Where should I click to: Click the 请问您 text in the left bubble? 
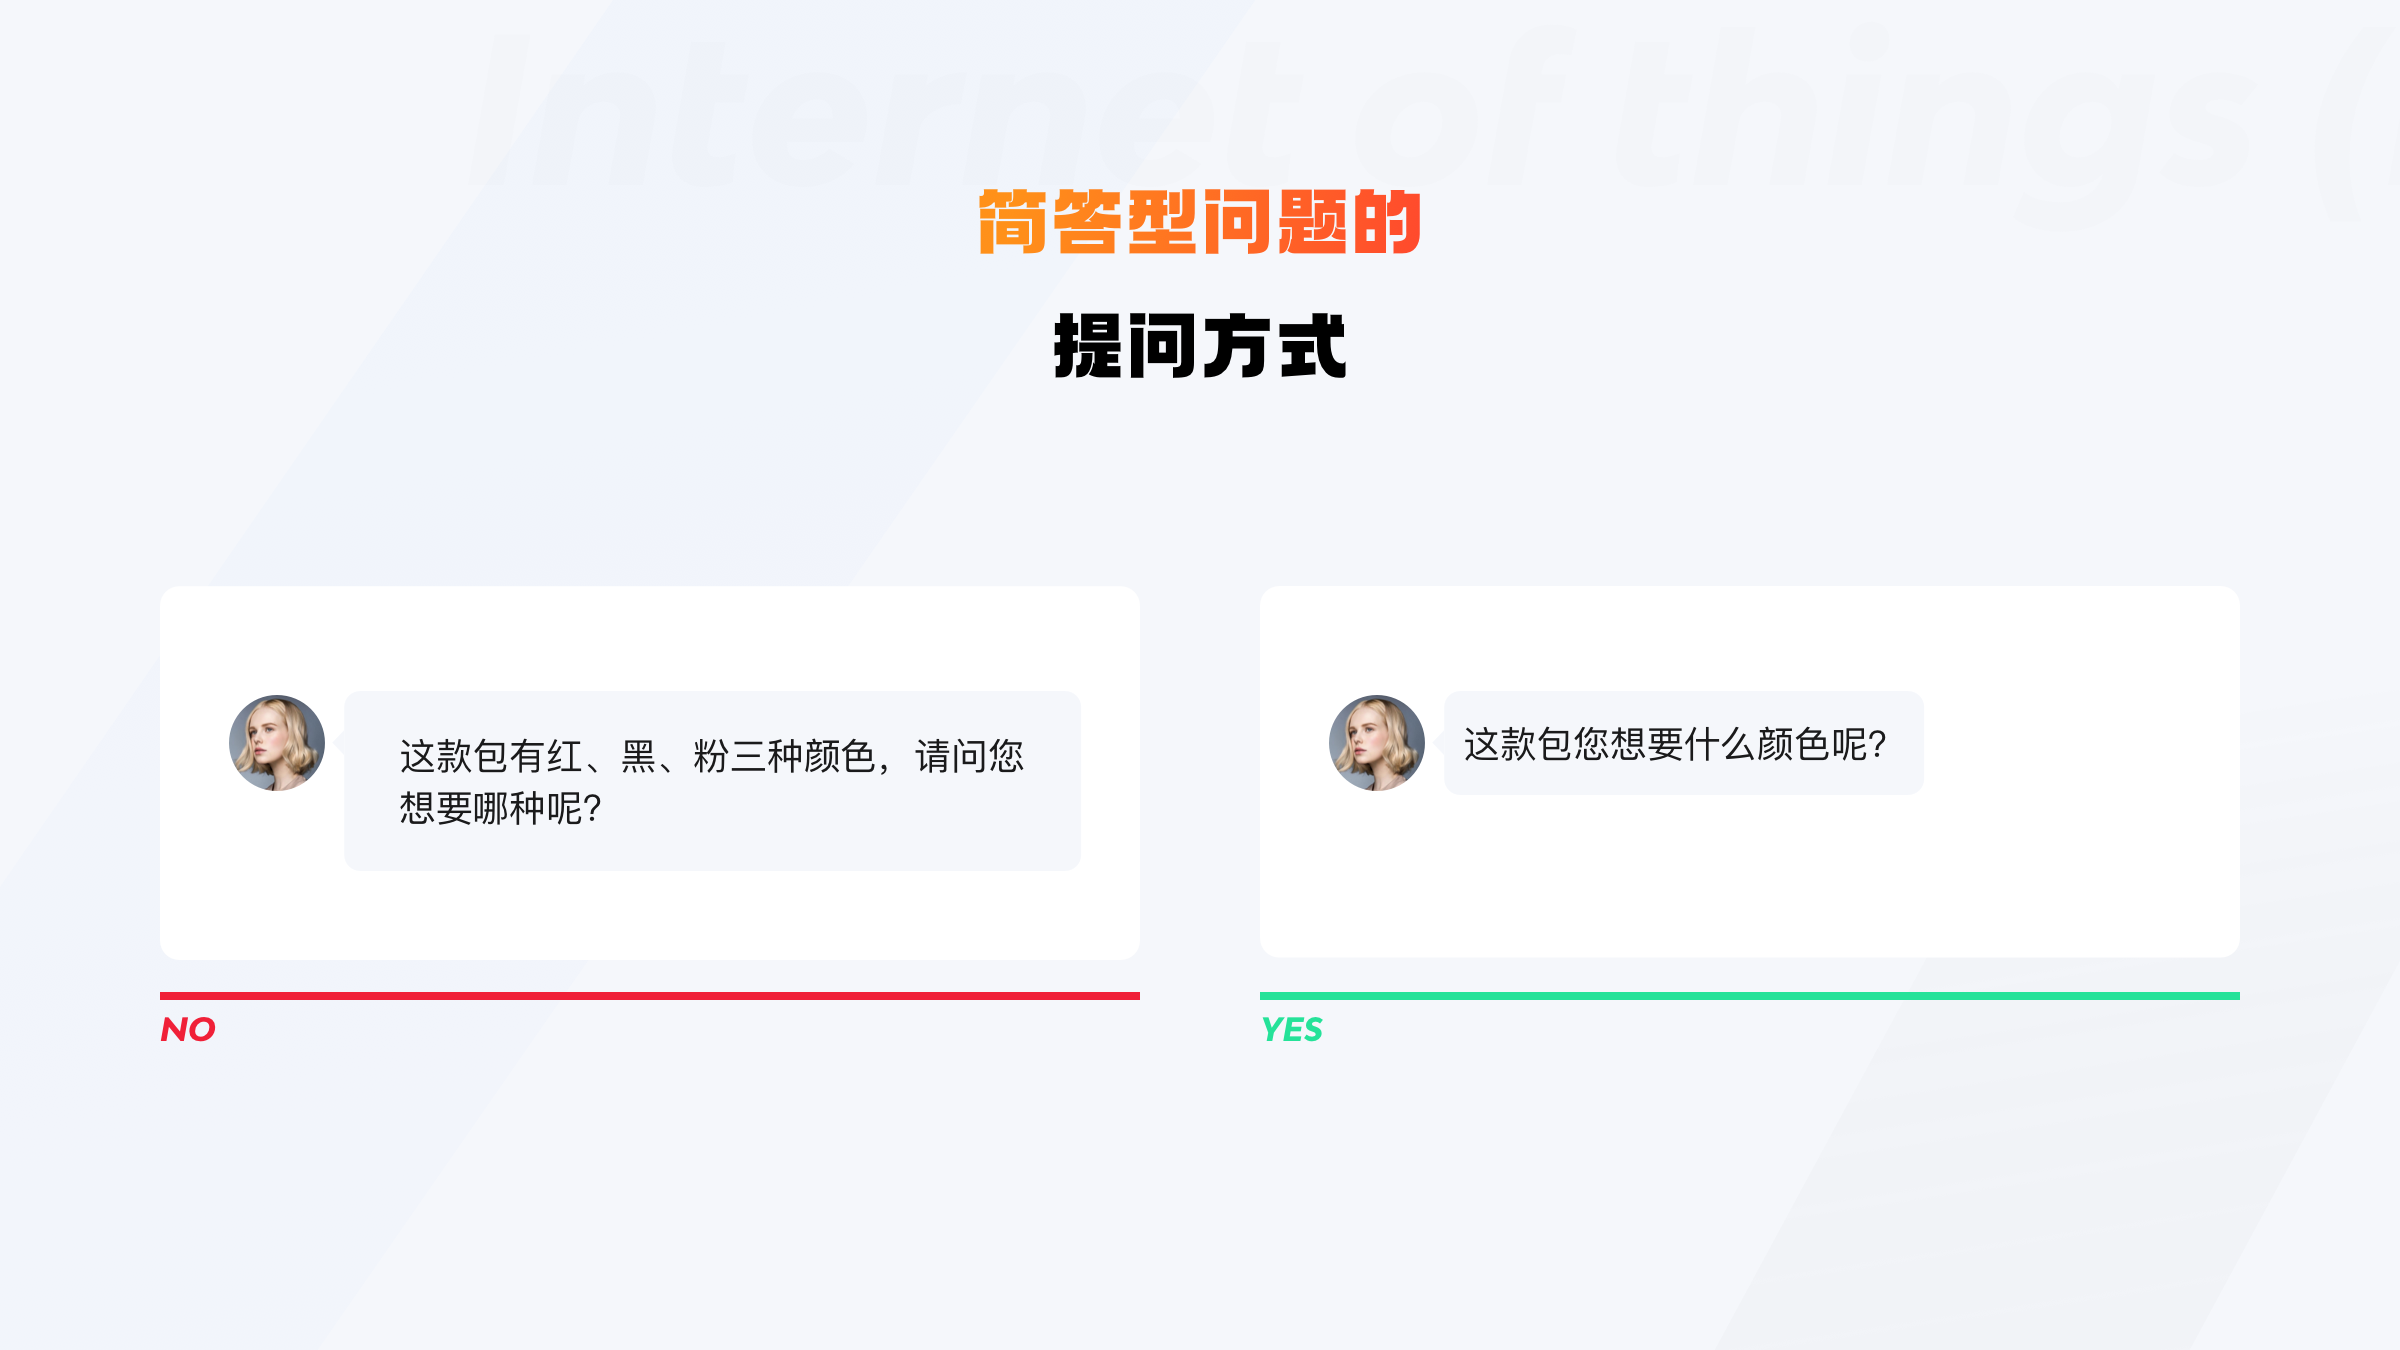[970, 756]
